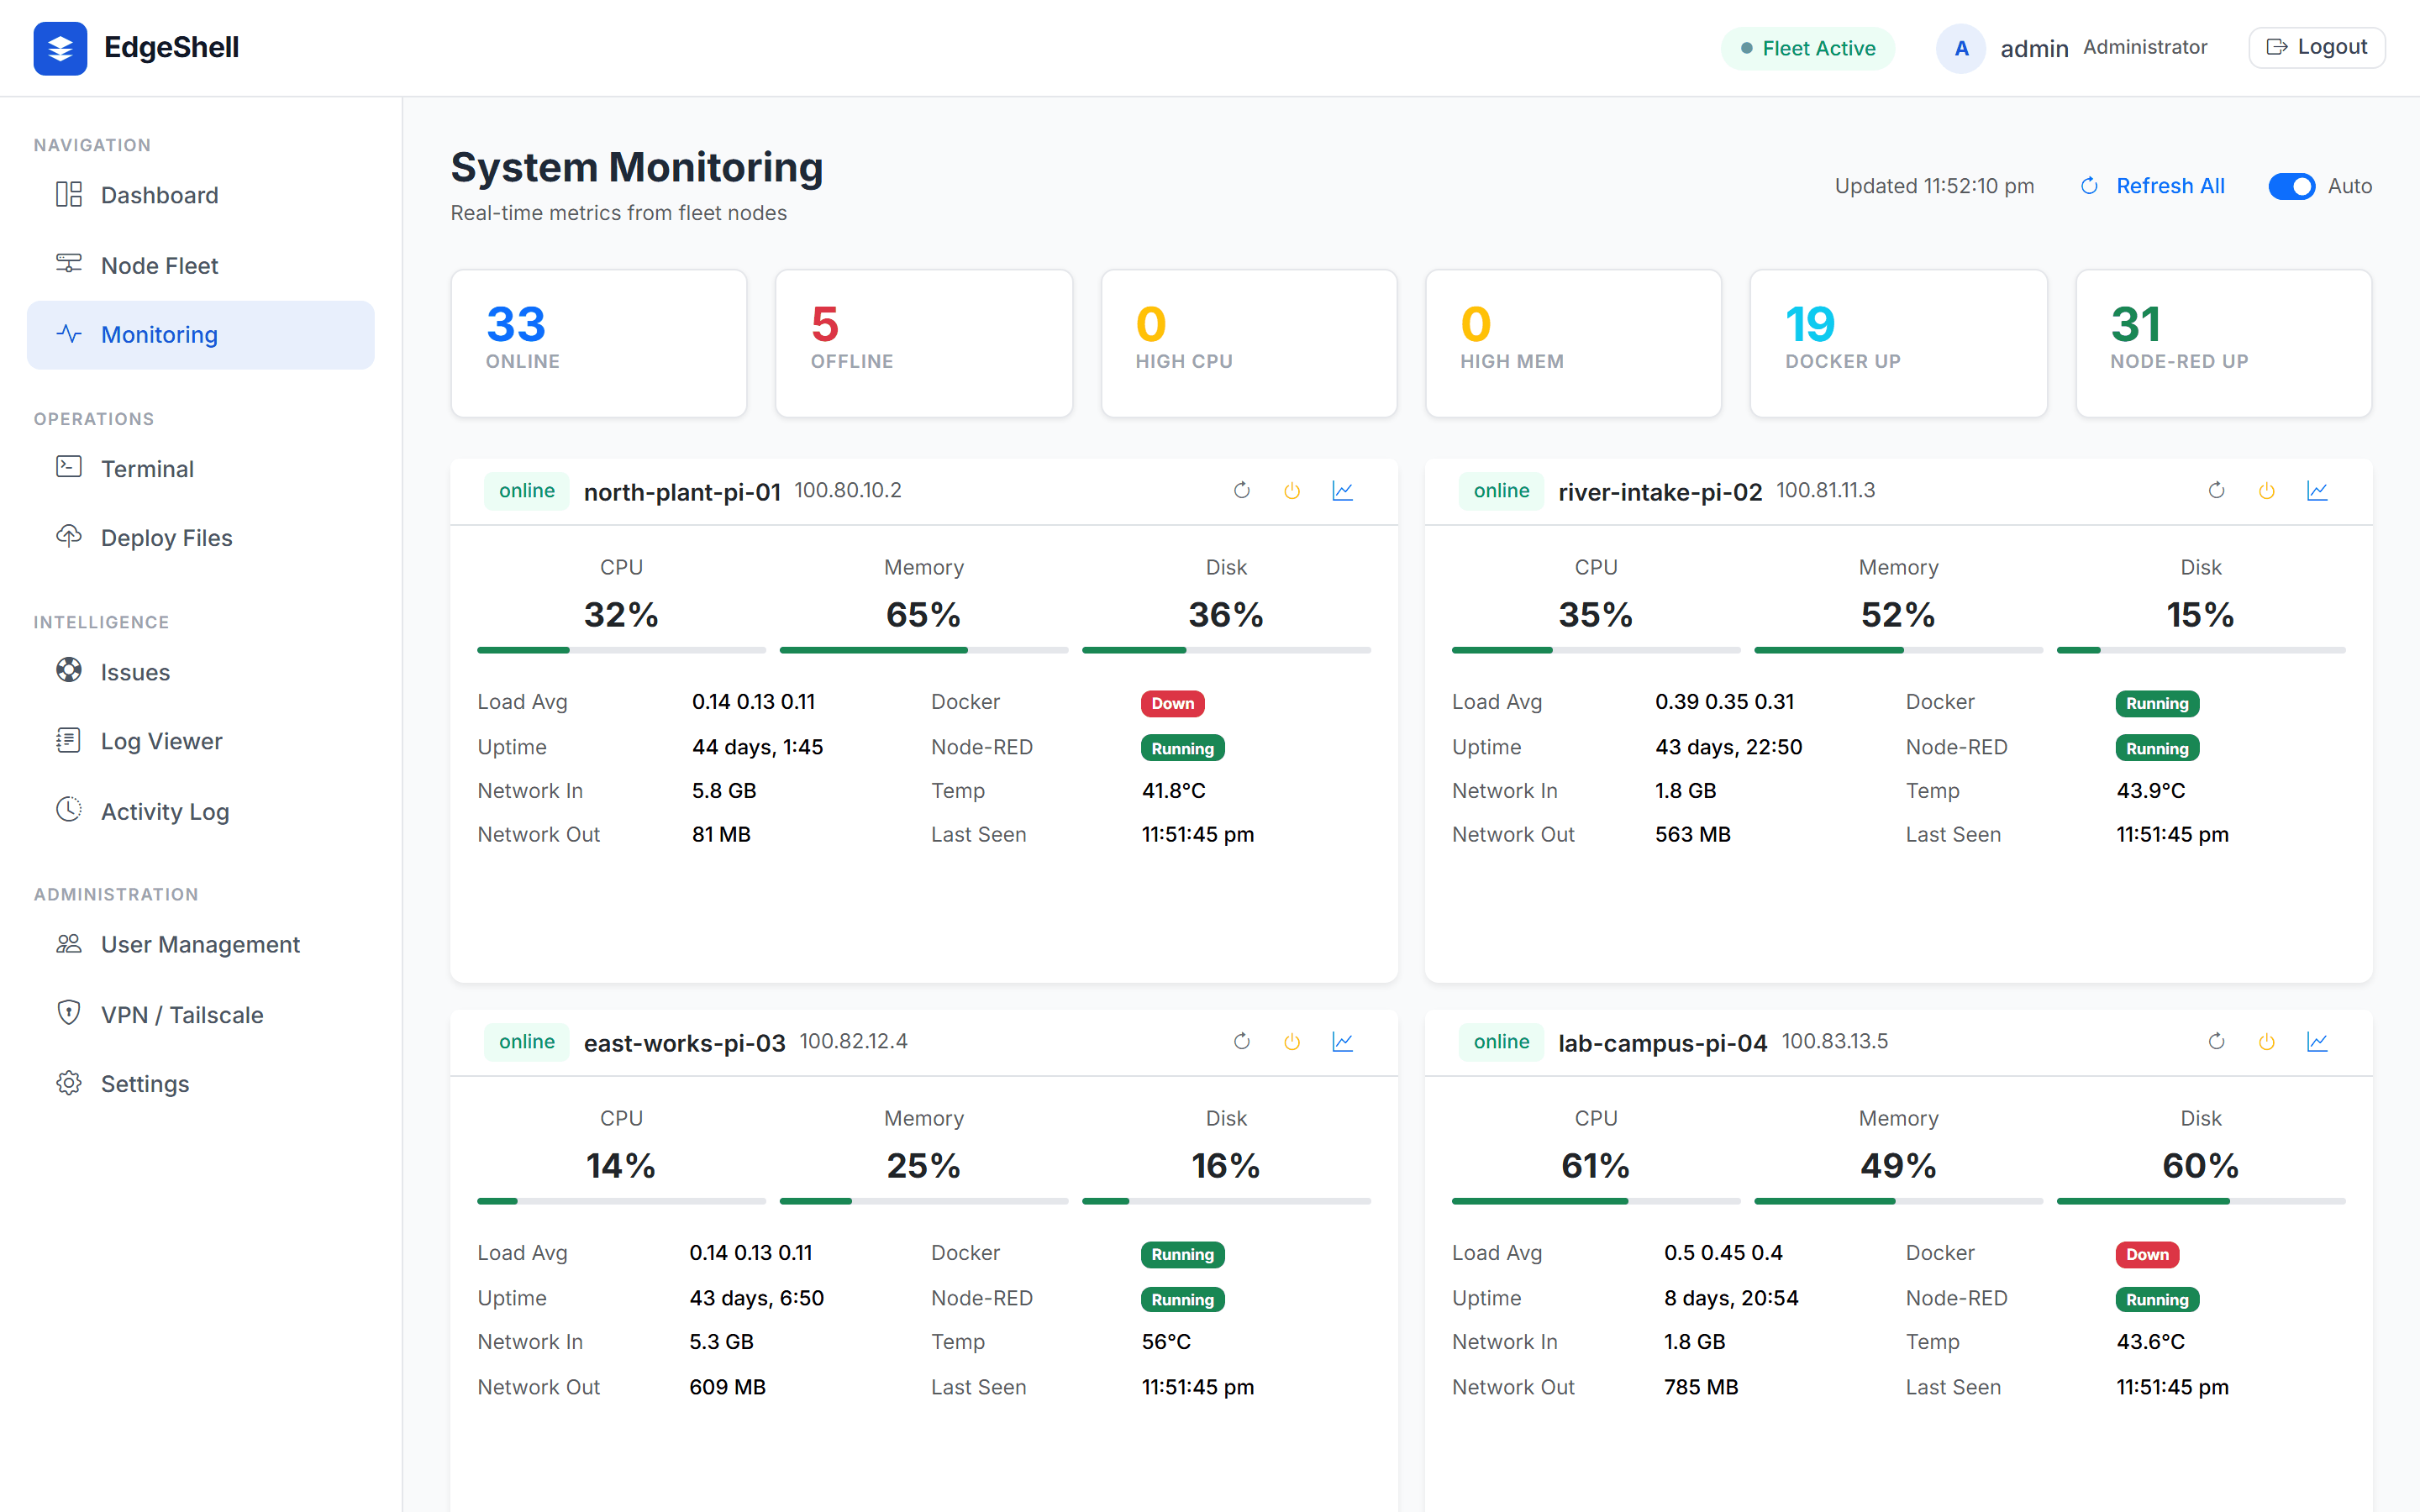Toggle the Auto refresh switch
Screen dimensions: 2420x1512
pos(2291,186)
